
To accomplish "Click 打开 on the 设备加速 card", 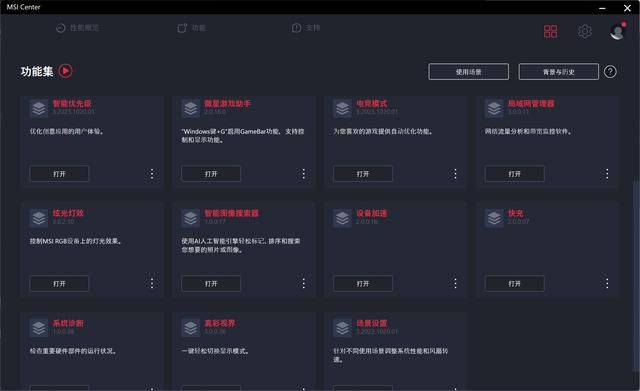I will pos(363,283).
